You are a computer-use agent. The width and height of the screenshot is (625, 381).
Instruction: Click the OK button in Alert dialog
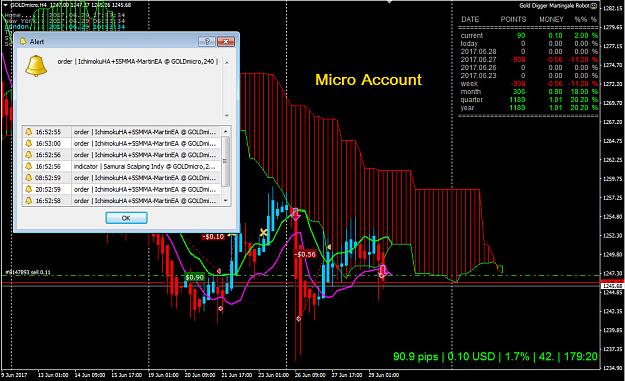(x=126, y=218)
